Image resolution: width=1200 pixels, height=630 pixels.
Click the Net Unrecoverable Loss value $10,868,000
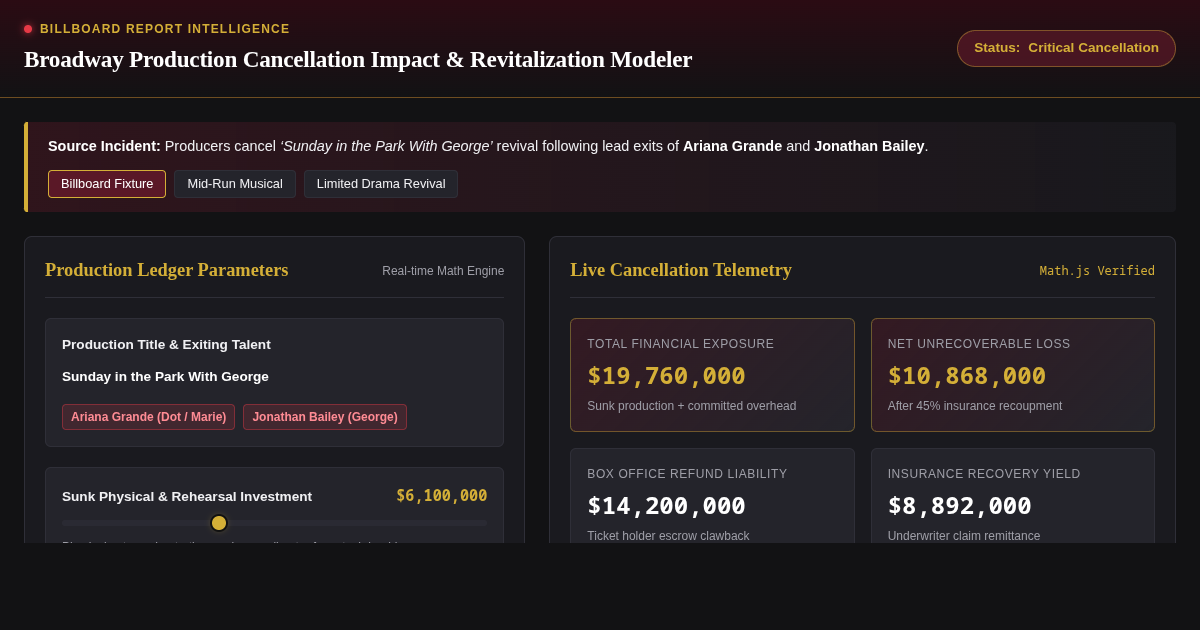pyautogui.click(x=967, y=376)
